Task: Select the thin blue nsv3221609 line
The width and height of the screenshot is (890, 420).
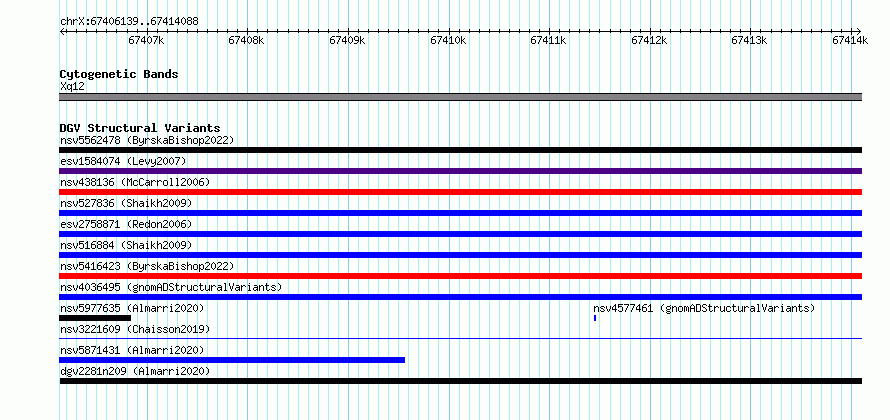Action: [460, 339]
